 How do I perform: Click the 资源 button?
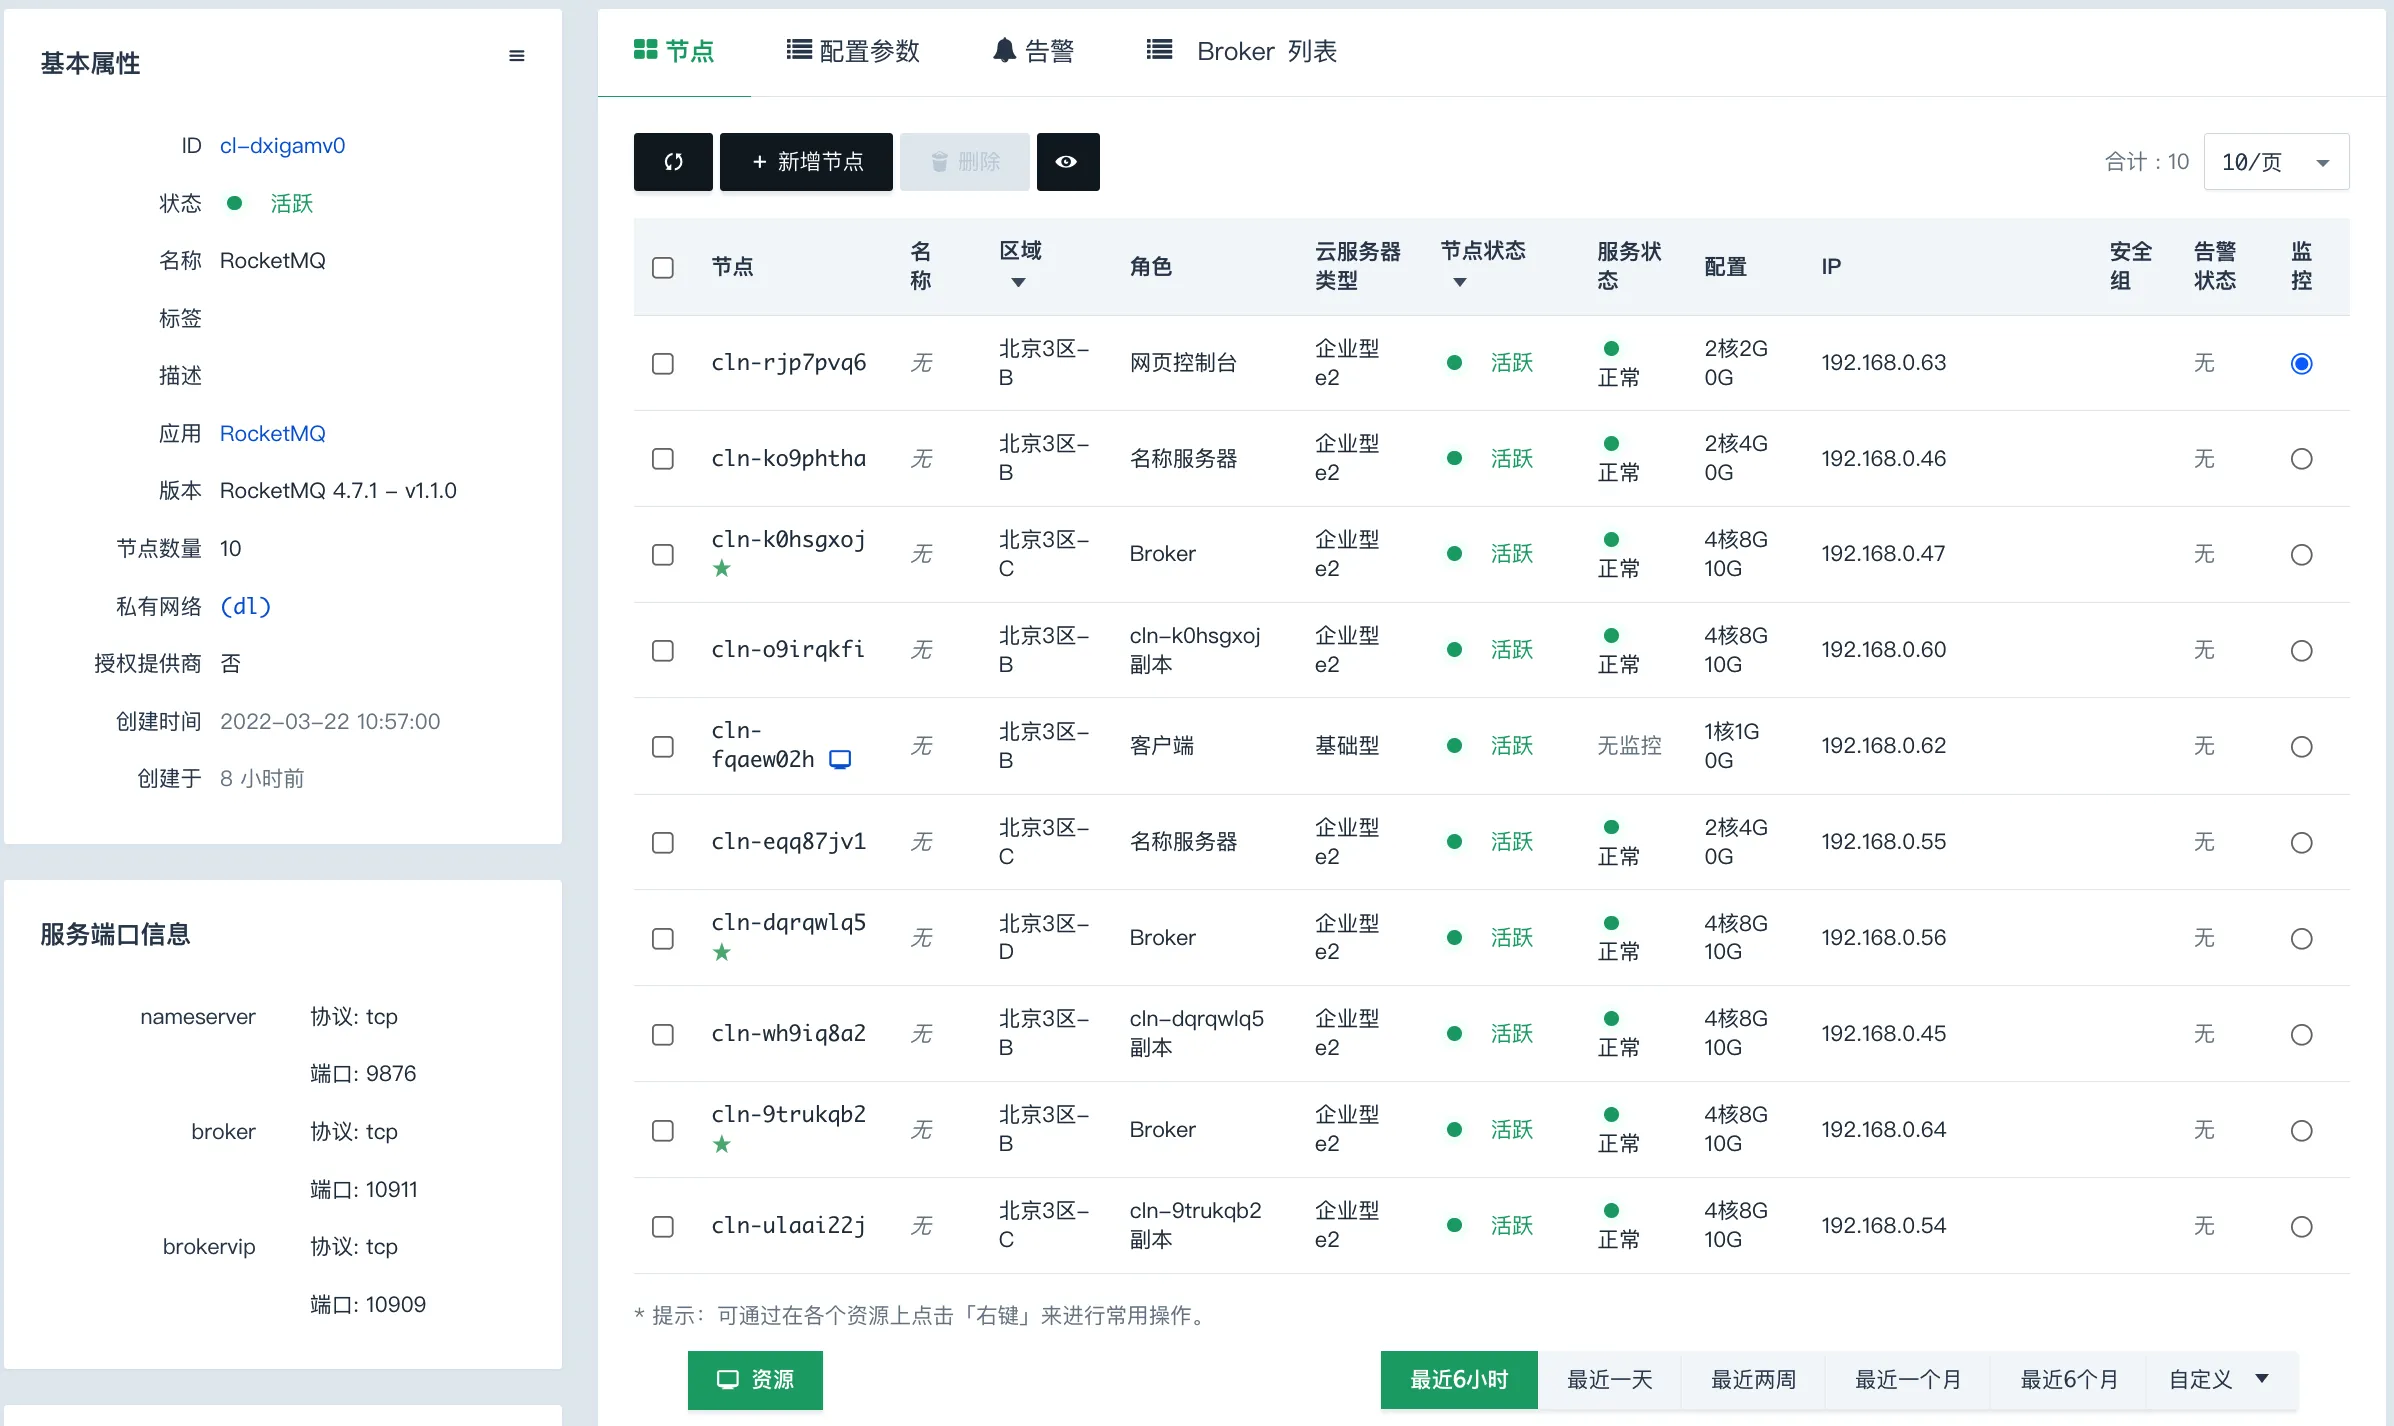(x=755, y=1380)
